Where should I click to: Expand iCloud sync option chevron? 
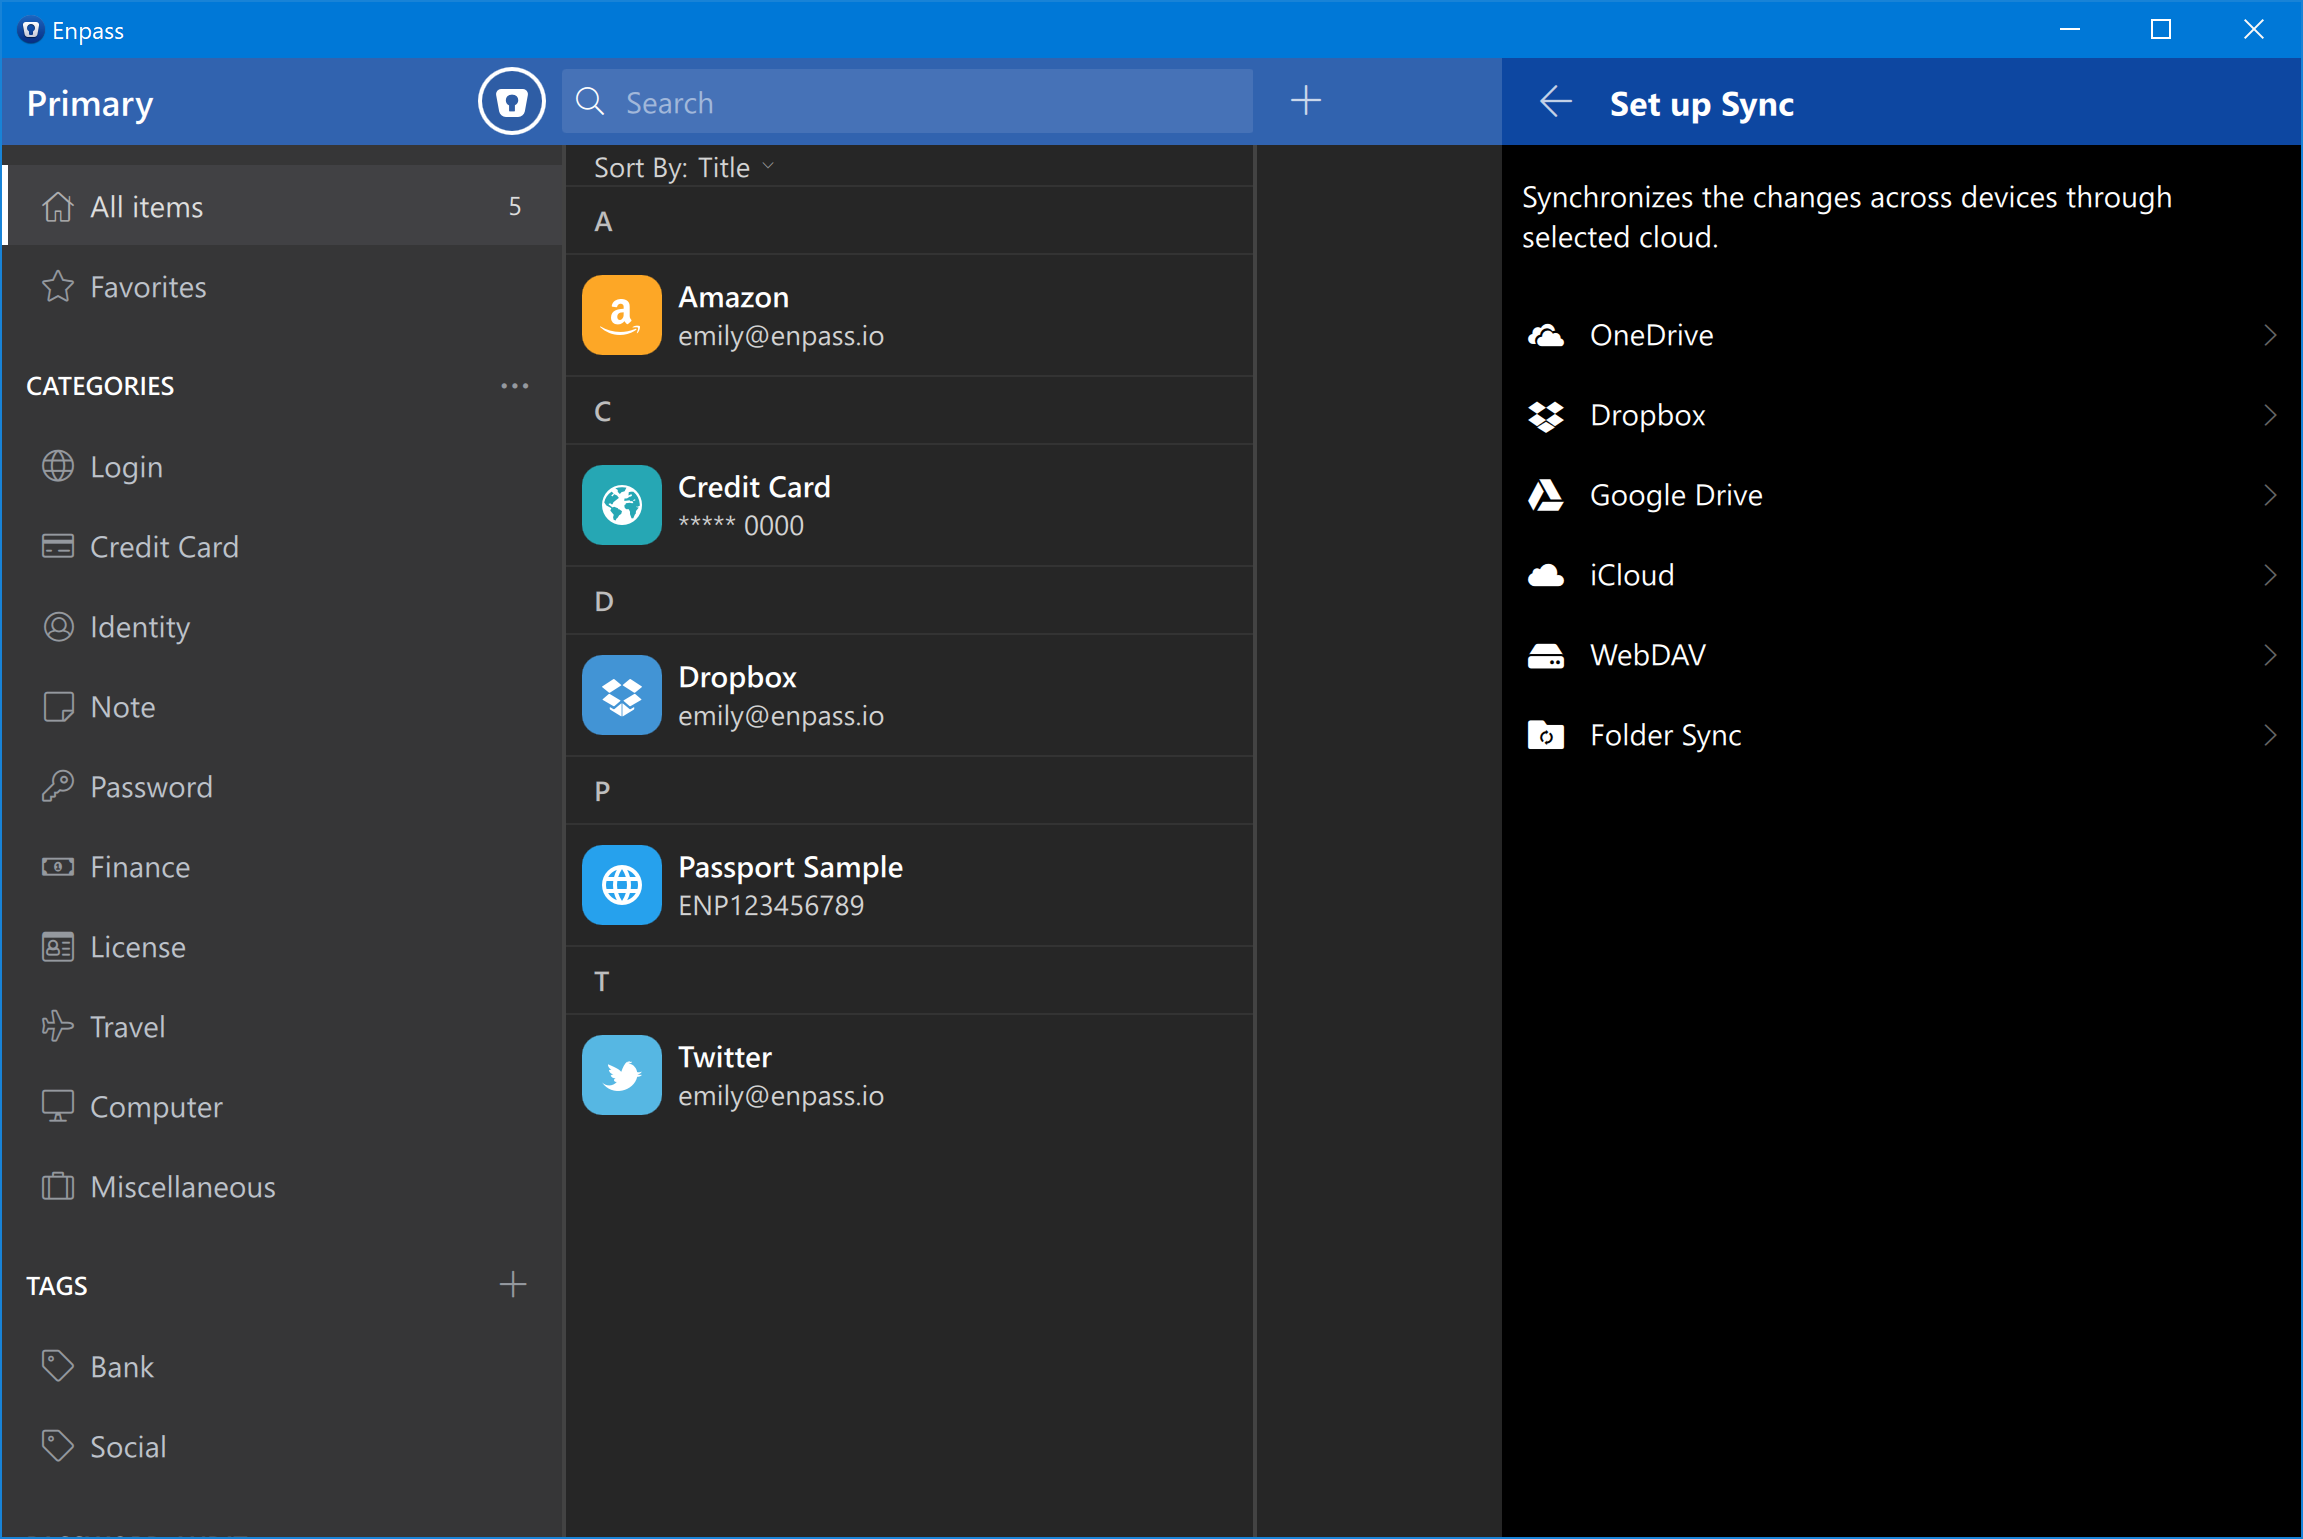click(2270, 575)
